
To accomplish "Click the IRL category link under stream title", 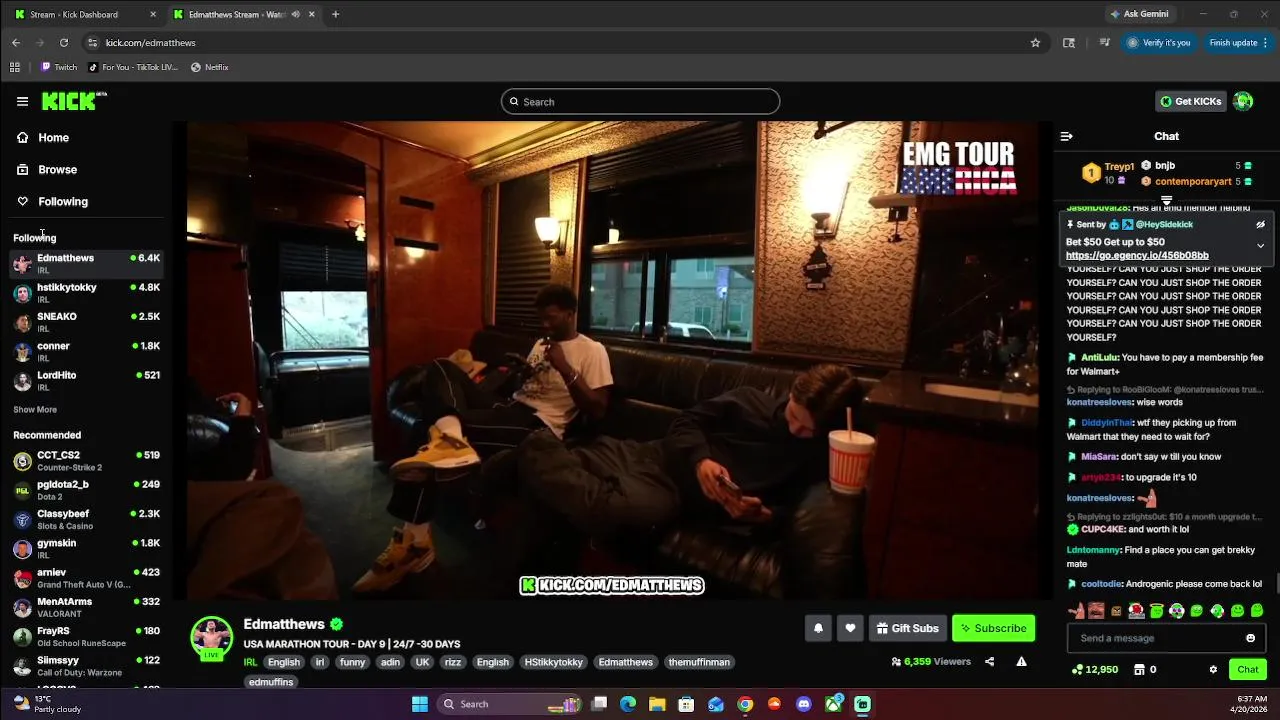I will coord(250,662).
